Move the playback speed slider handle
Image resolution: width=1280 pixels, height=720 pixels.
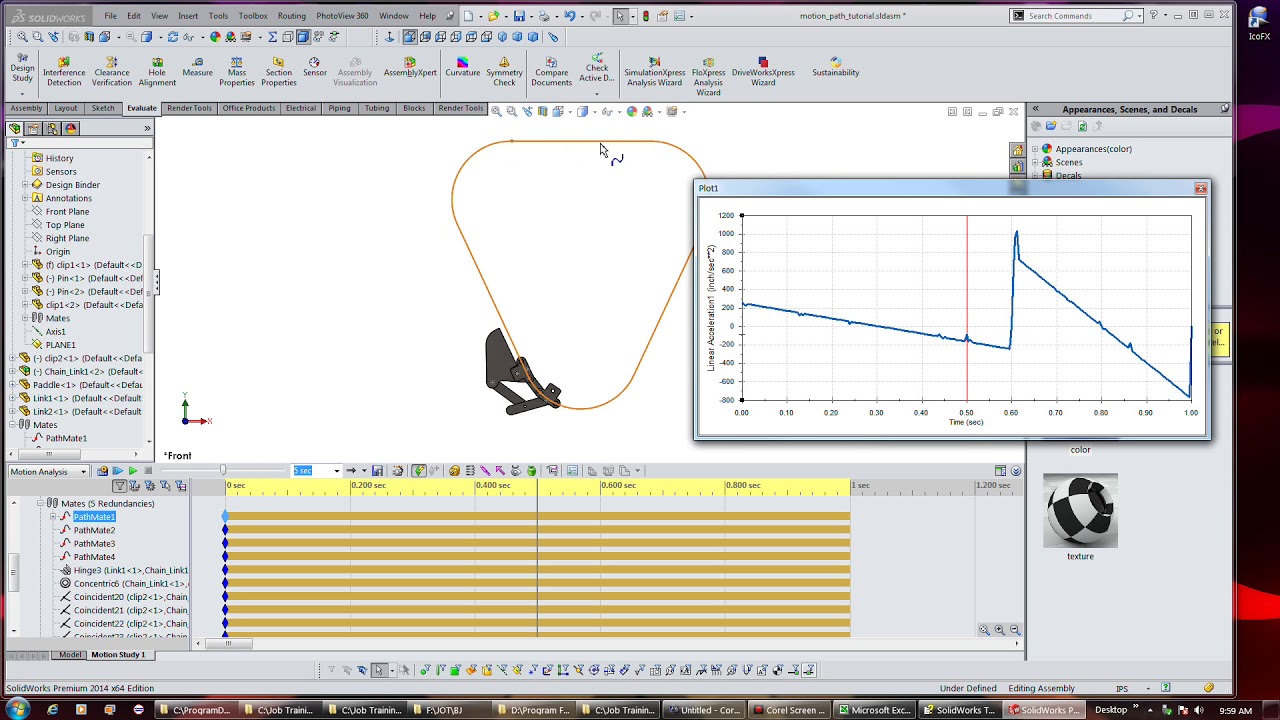223,471
